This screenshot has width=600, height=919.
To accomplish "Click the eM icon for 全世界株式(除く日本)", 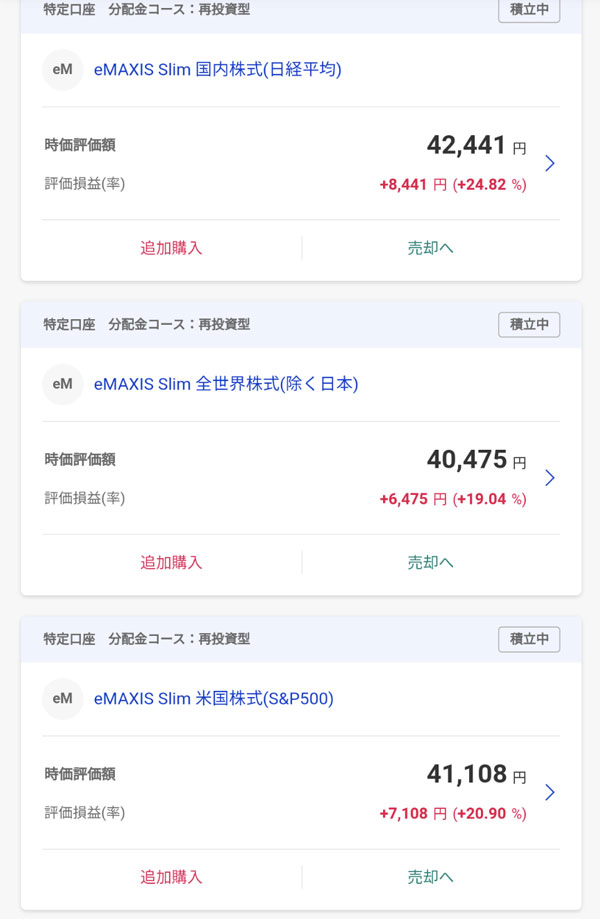I will pyautogui.click(x=62, y=384).
